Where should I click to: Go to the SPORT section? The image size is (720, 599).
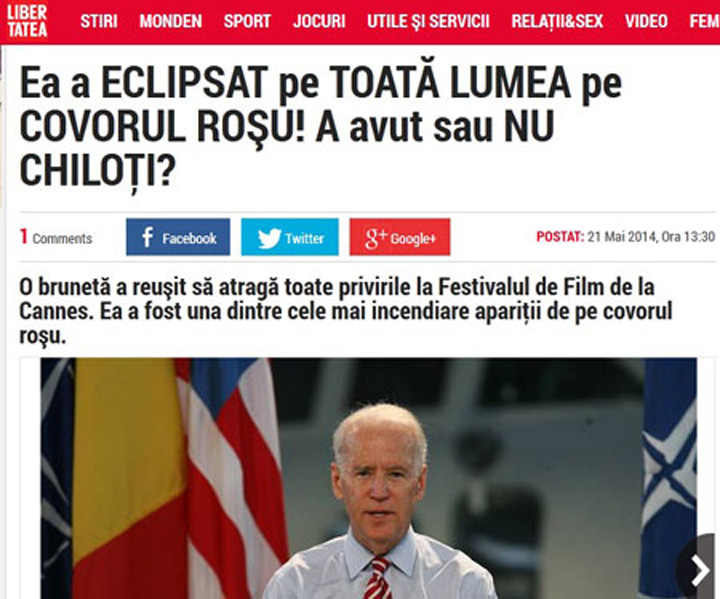(x=248, y=21)
